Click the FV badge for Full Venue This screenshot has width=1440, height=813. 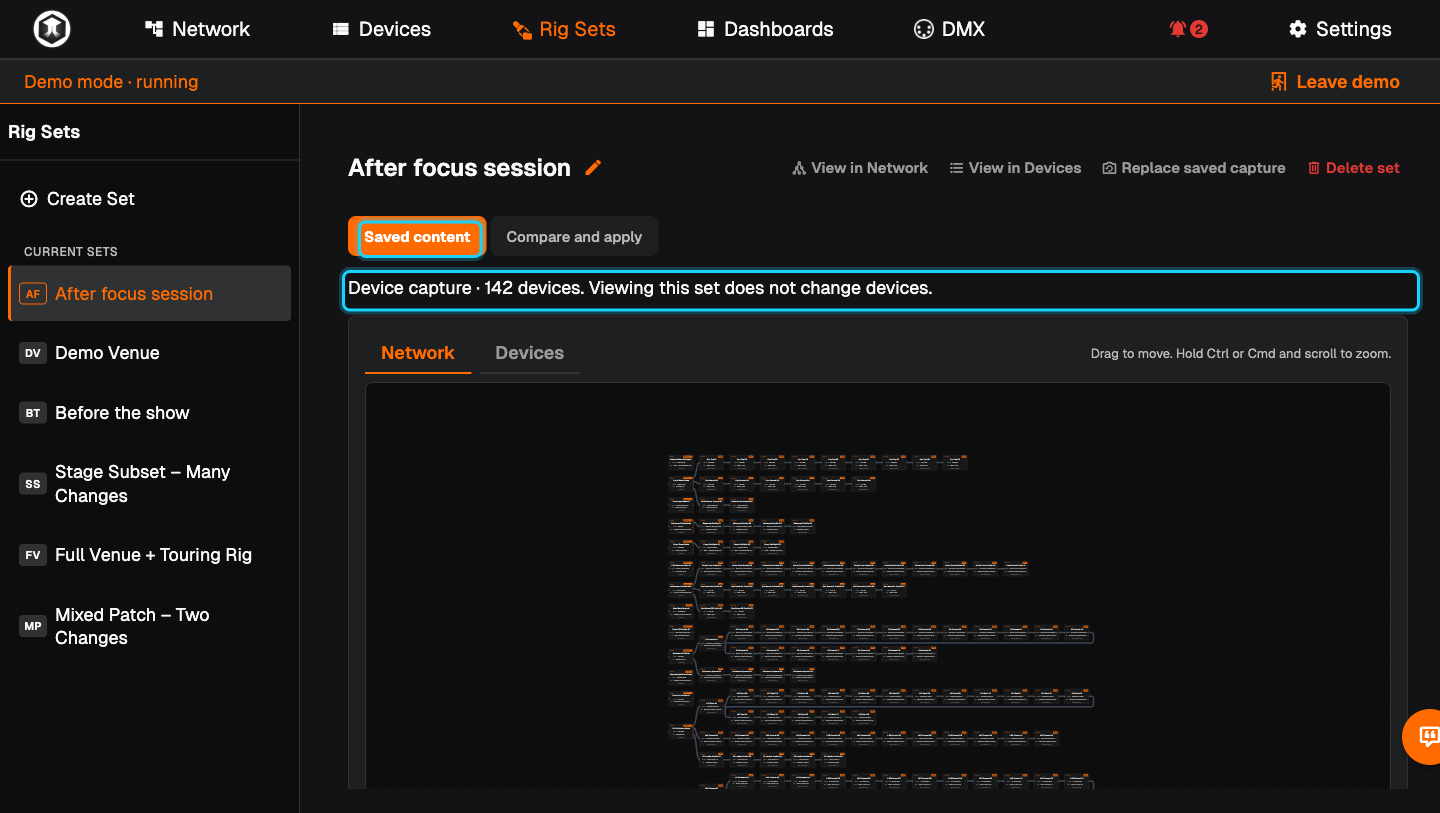click(x=33, y=555)
